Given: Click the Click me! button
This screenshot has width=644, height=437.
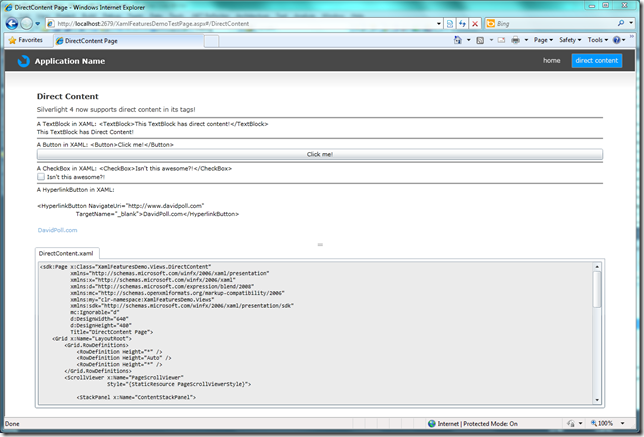Looking at the screenshot, I should tap(320, 154).
